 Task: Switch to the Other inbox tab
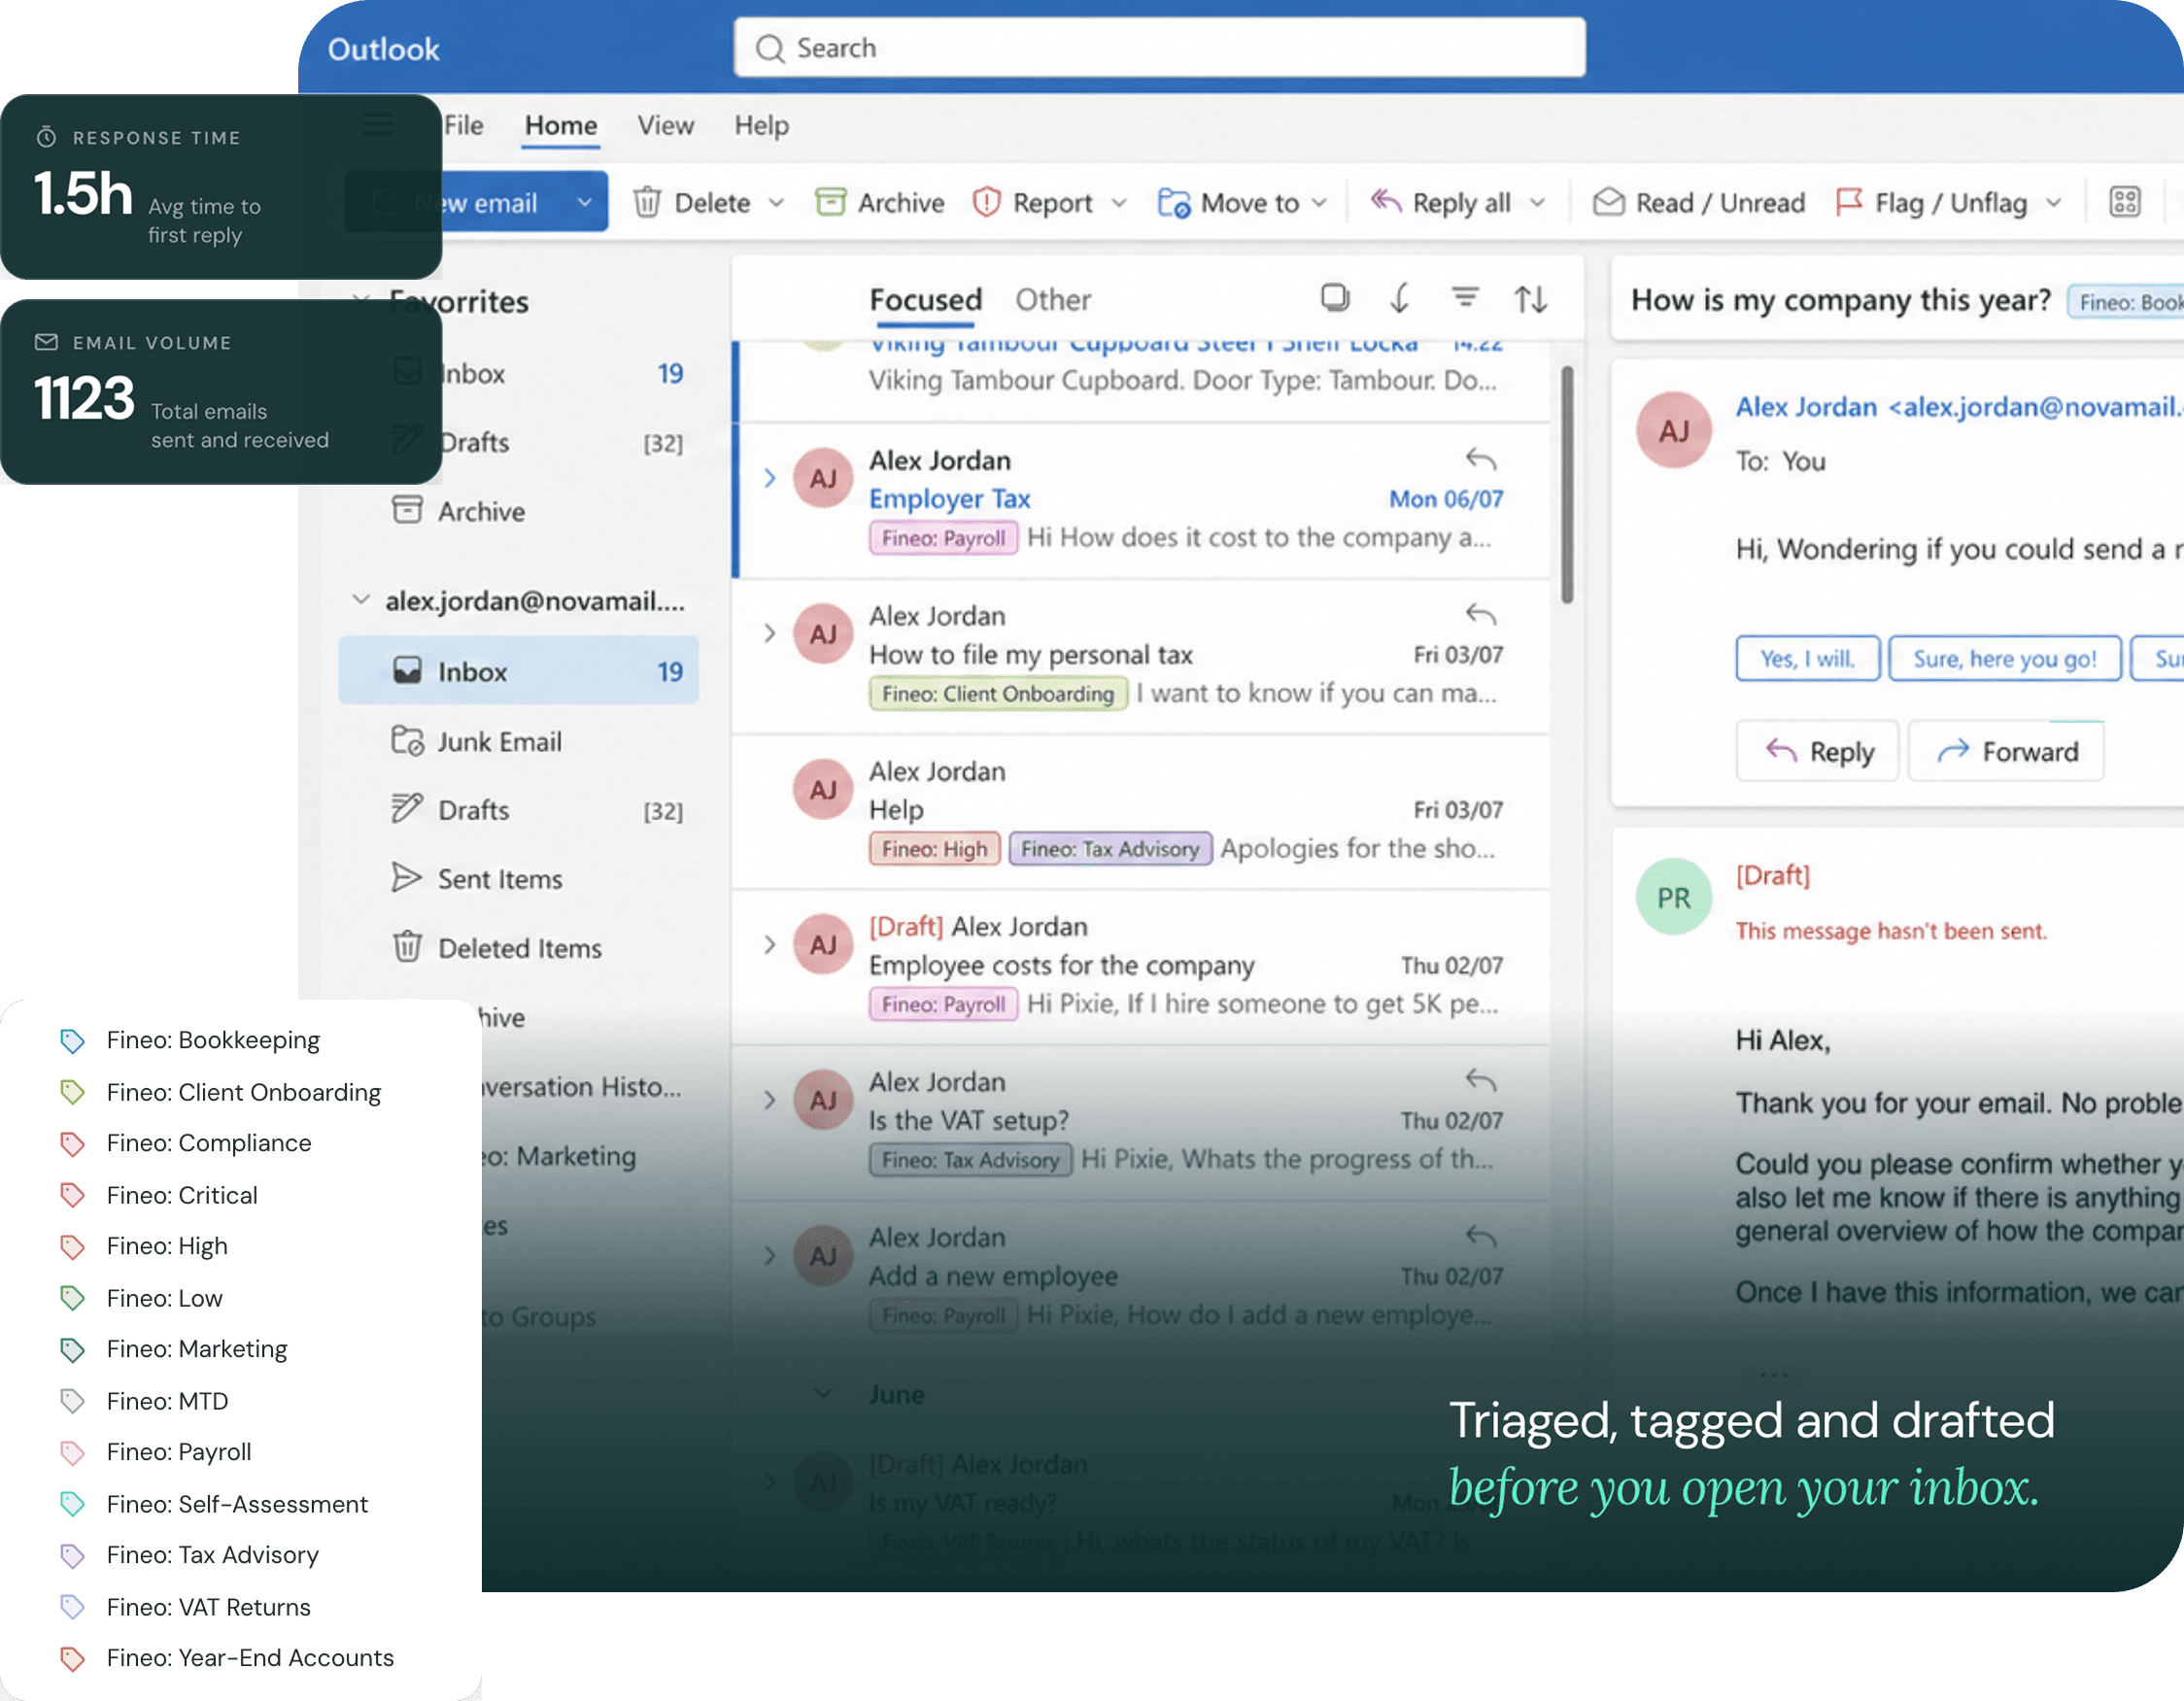pyautogui.click(x=1053, y=300)
